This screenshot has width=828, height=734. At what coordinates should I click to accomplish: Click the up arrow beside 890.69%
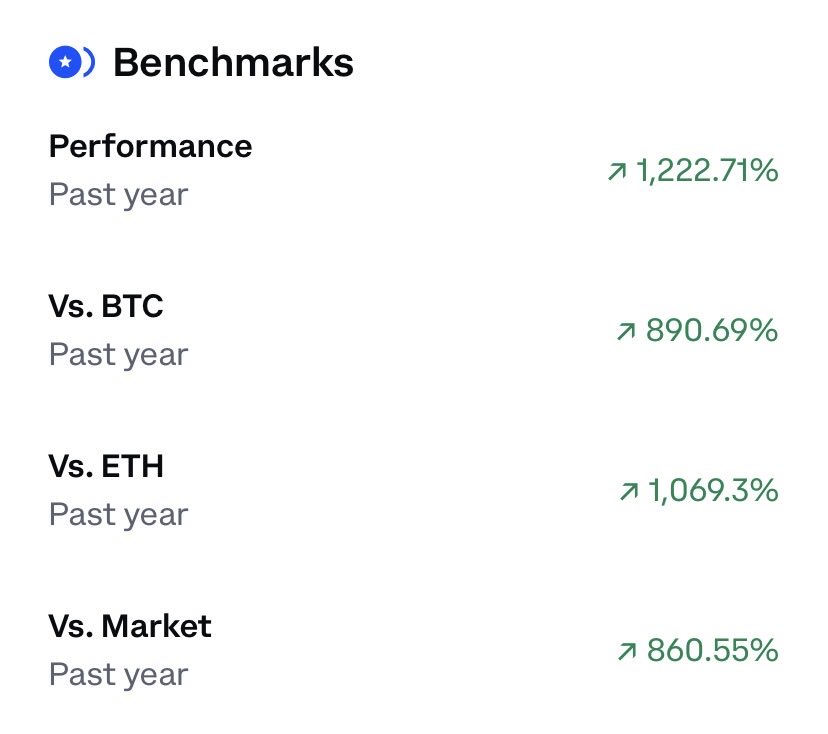[x=627, y=332]
